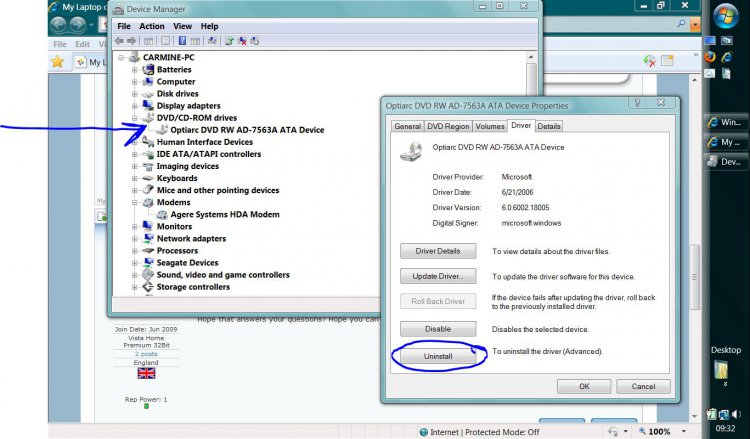750x439 pixels.
Task: Open the '2 posts' link on forum page
Action: click(x=146, y=354)
